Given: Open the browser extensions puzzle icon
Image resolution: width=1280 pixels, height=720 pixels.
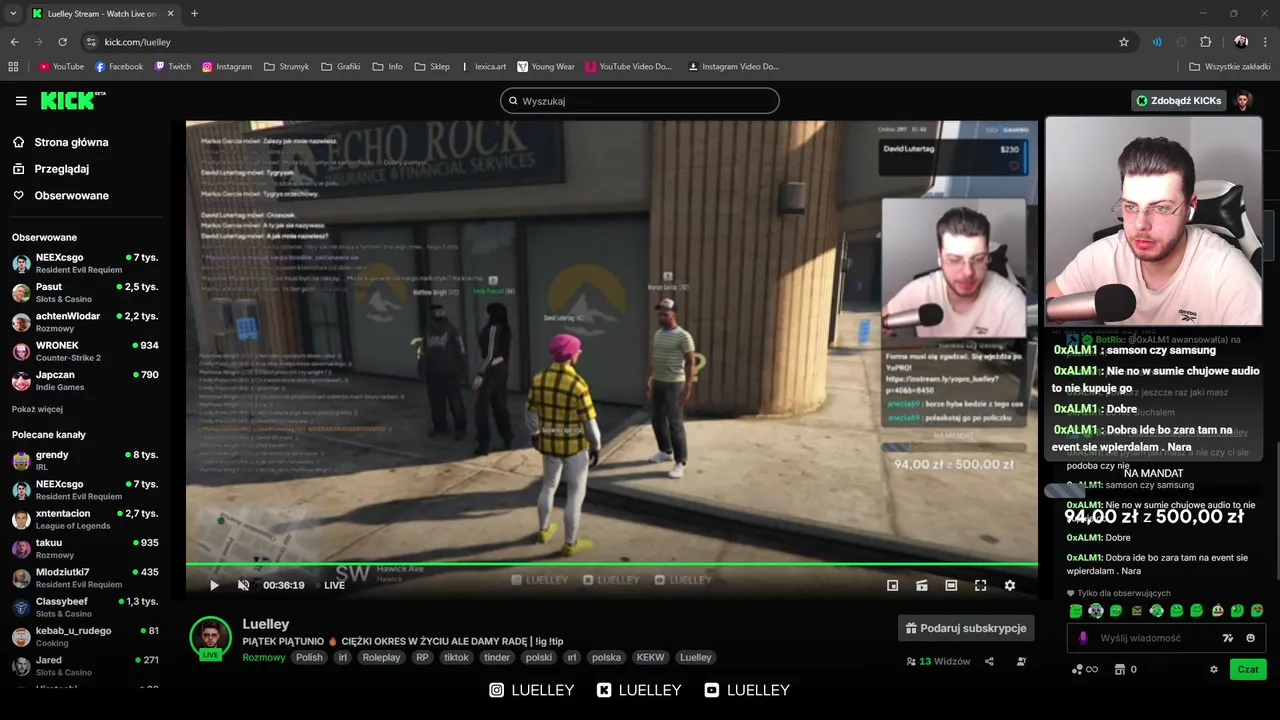Looking at the screenshot, I should (x=1206, y=42).
